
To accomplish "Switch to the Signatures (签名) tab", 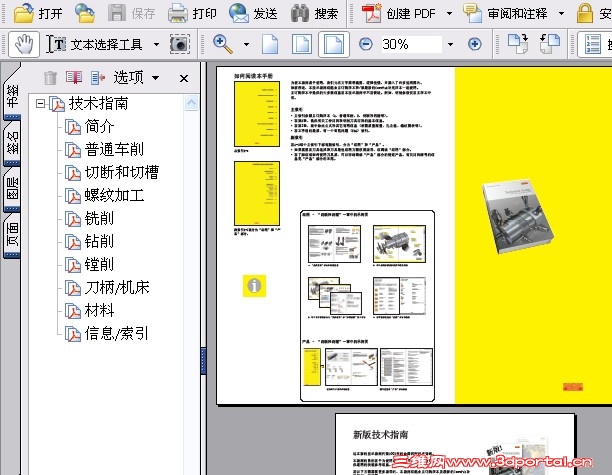I will coord(12,142).
